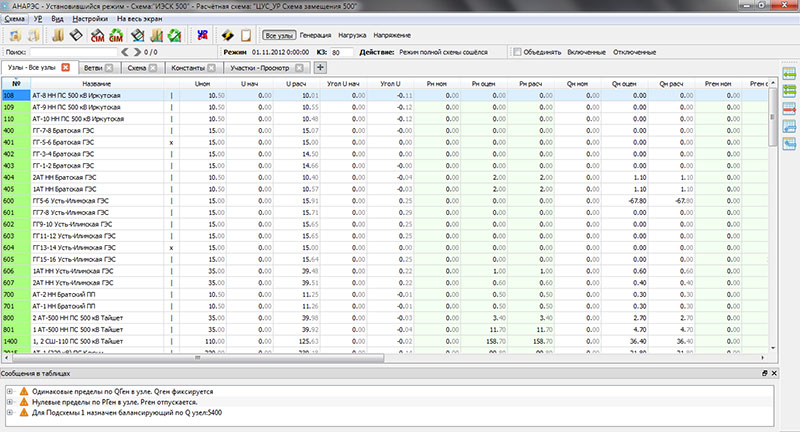Click the golden books toolbar icon
The width and height of the screenshot is (800, 432).
coord(58,35)
